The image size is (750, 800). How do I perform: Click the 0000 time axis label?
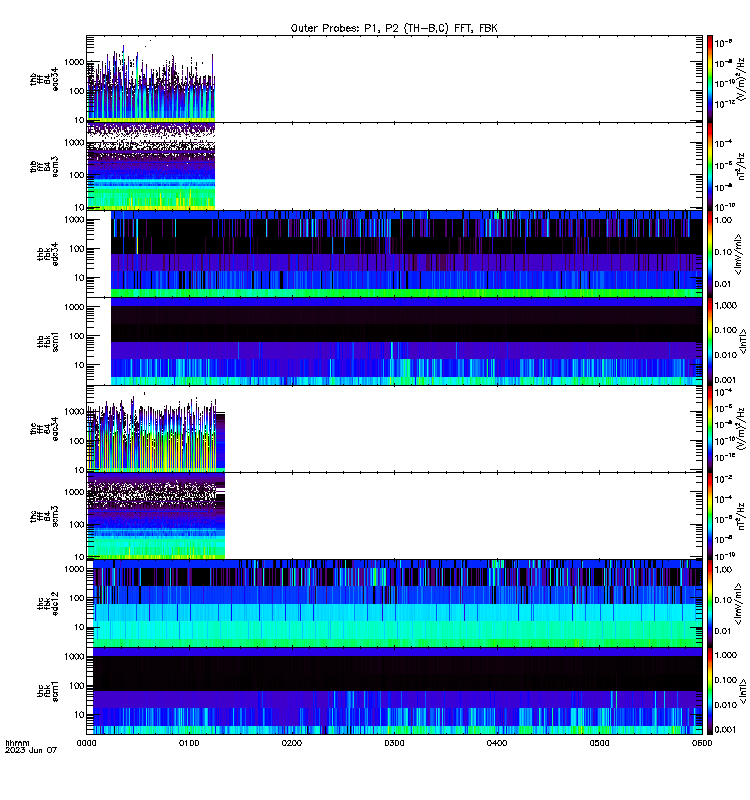pos(86,743)
